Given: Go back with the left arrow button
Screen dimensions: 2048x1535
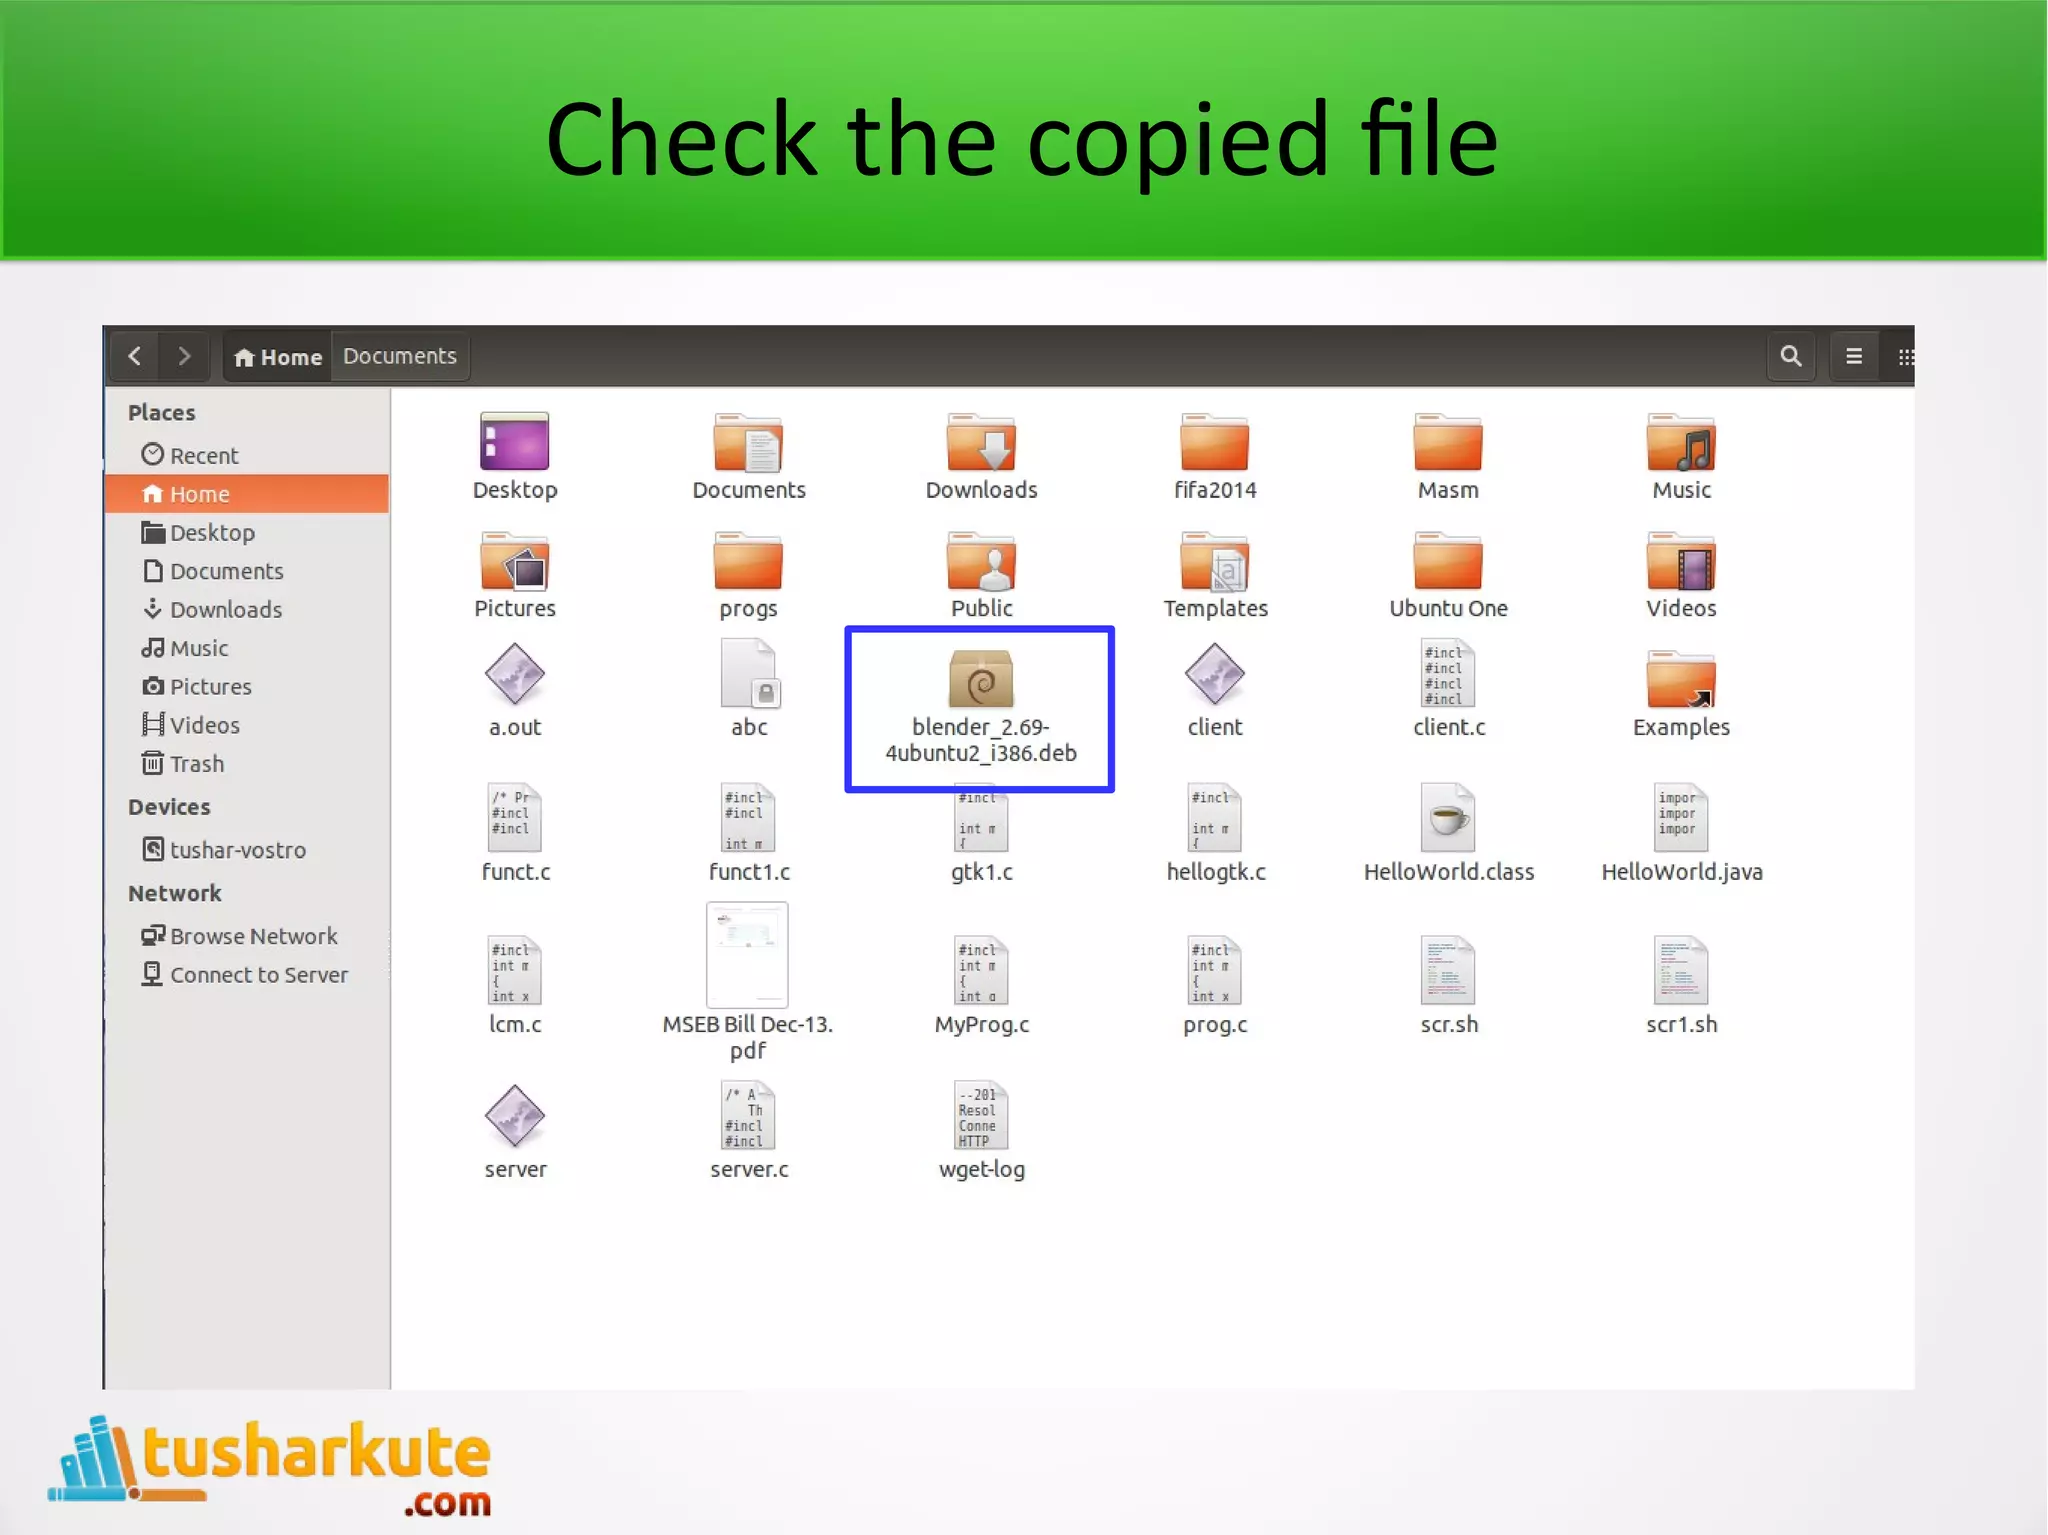Looking at the screenshot, I should (x=135, y=356).
